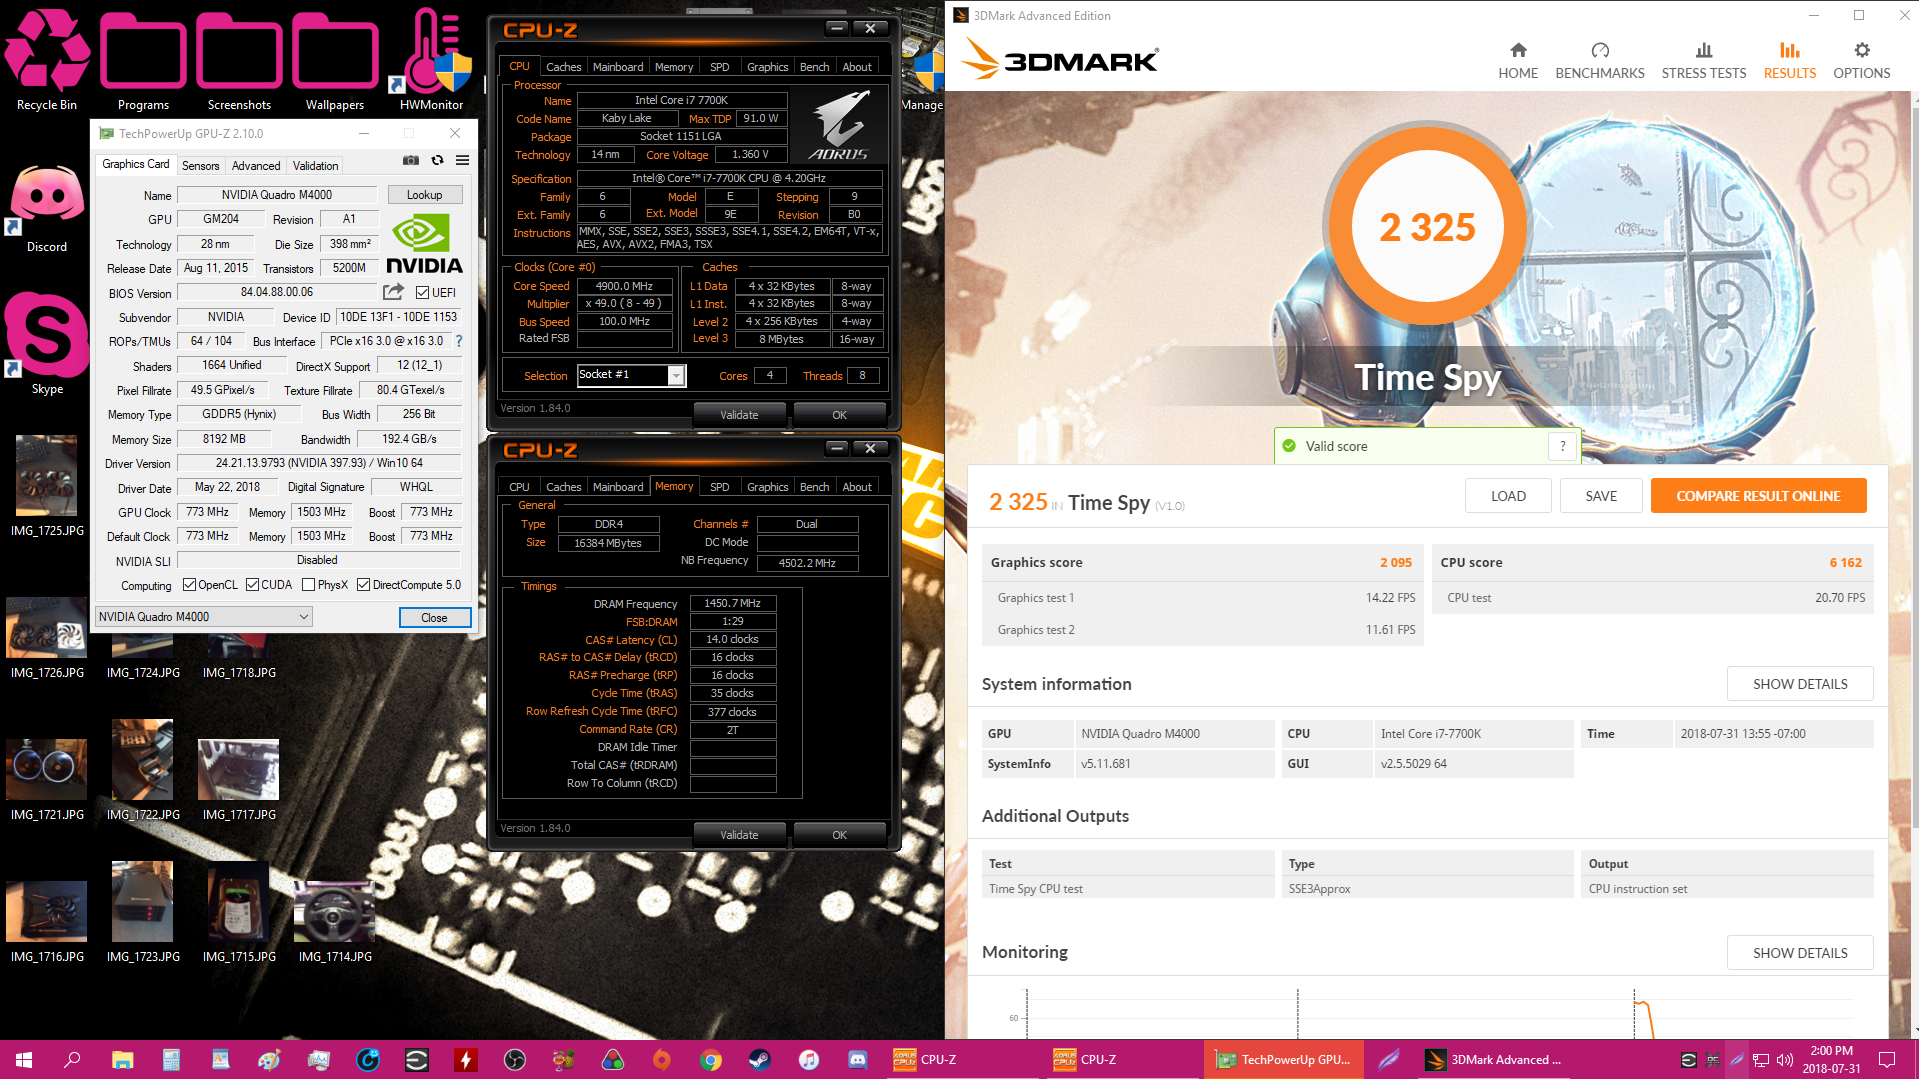Switch to GPU-Z Sensors tab
The width and height of the screenshot is (1919, 1079).
pos(200,166)
